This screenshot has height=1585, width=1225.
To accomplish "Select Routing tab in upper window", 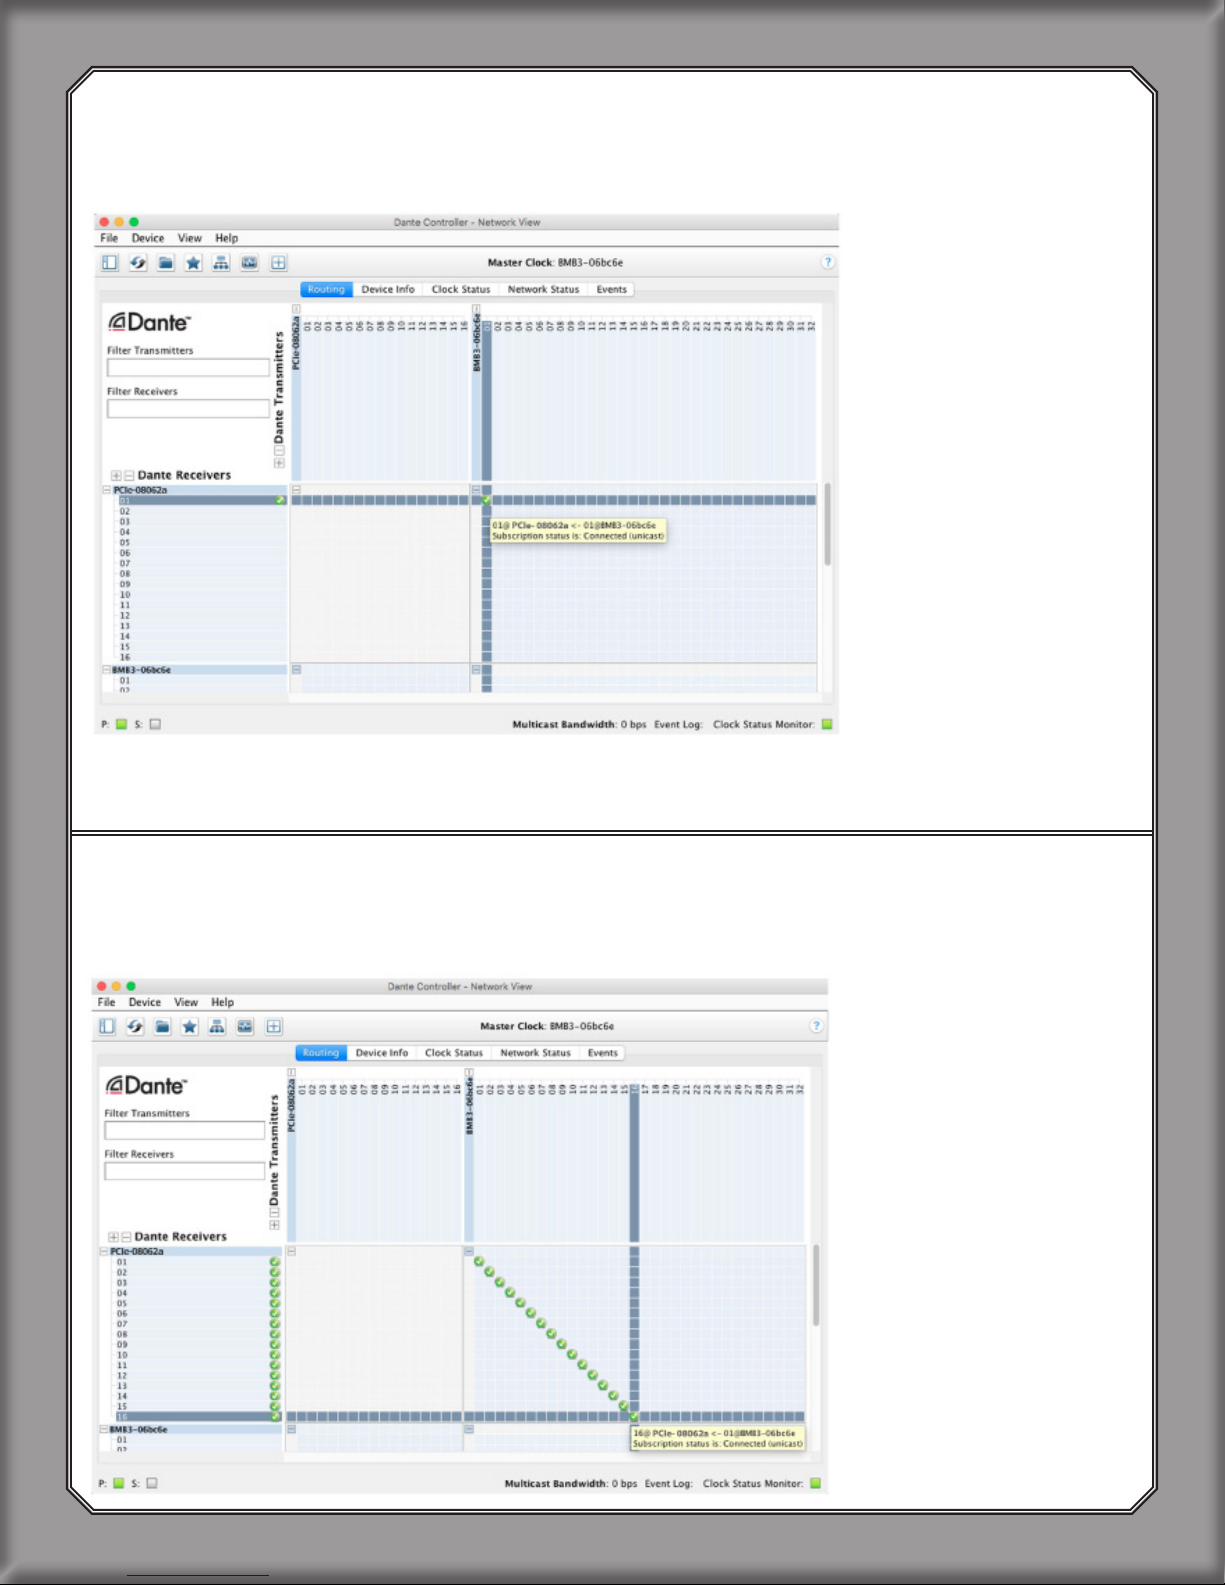I will tap(326, 289).
